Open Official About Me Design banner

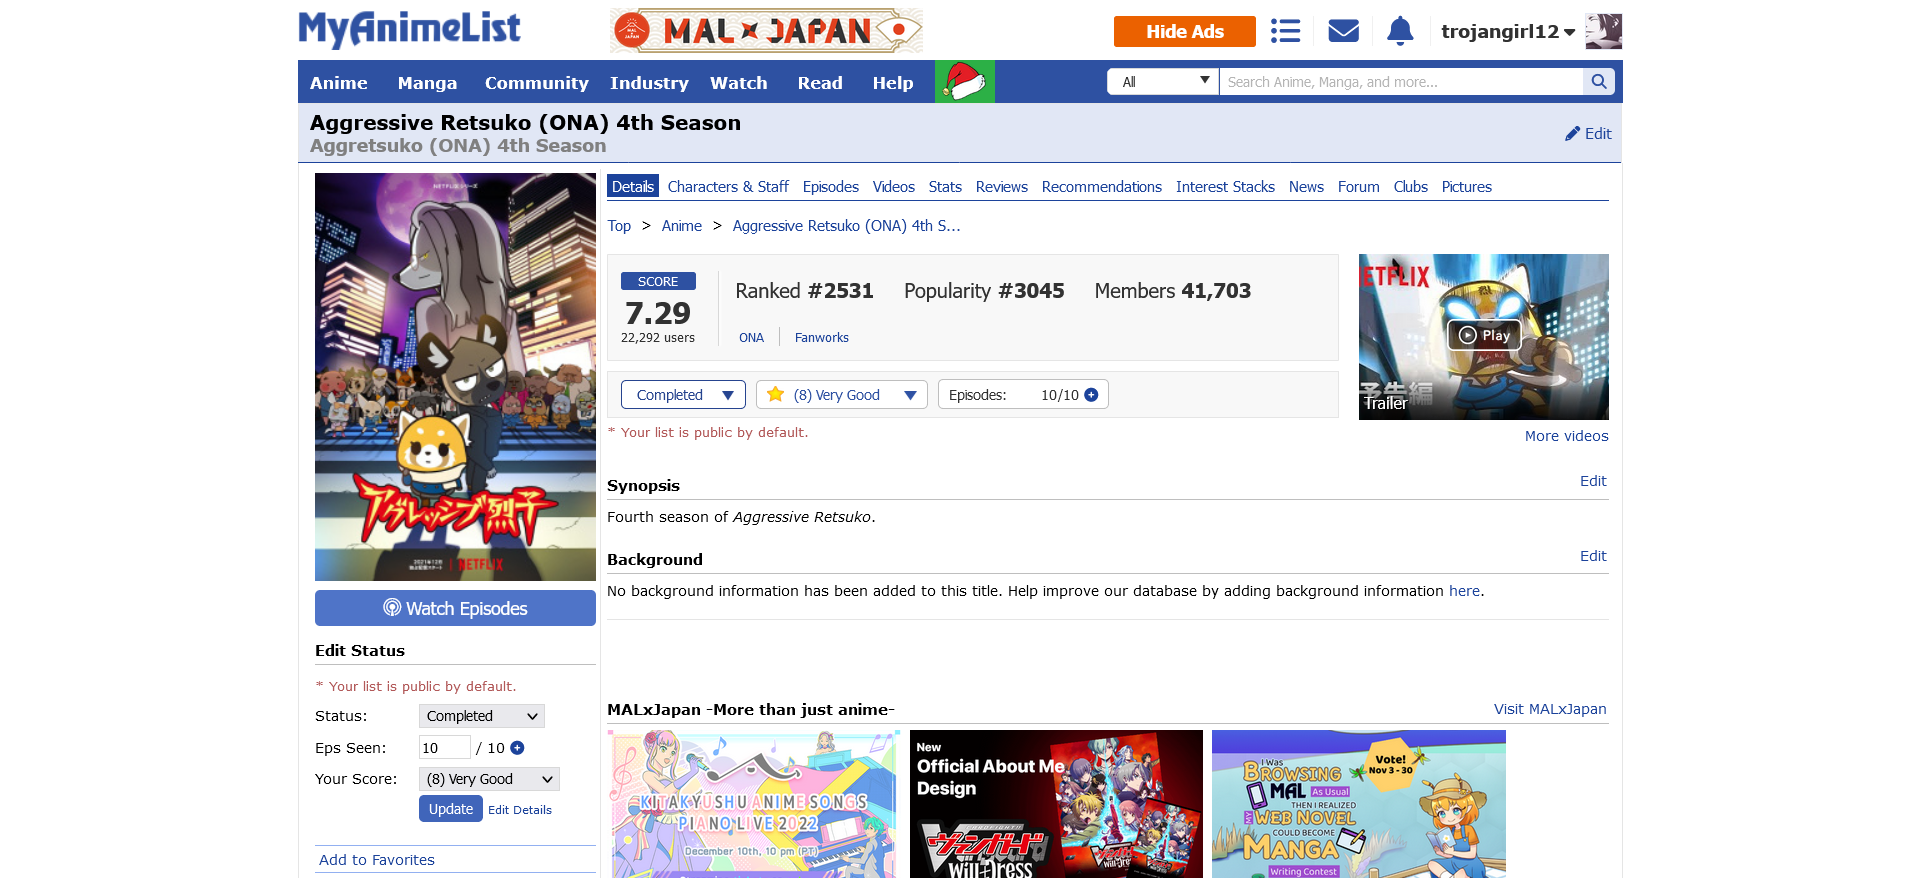(1056, 804)
